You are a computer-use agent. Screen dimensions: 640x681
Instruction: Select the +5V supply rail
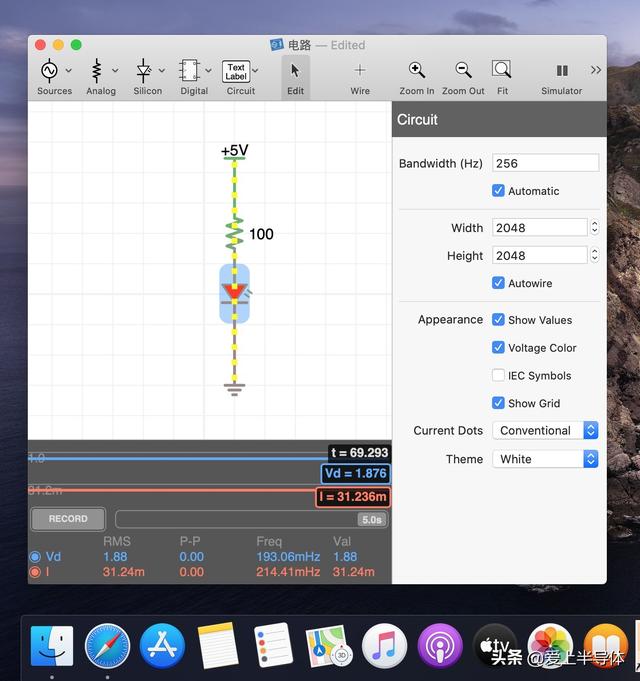[234, 152]
